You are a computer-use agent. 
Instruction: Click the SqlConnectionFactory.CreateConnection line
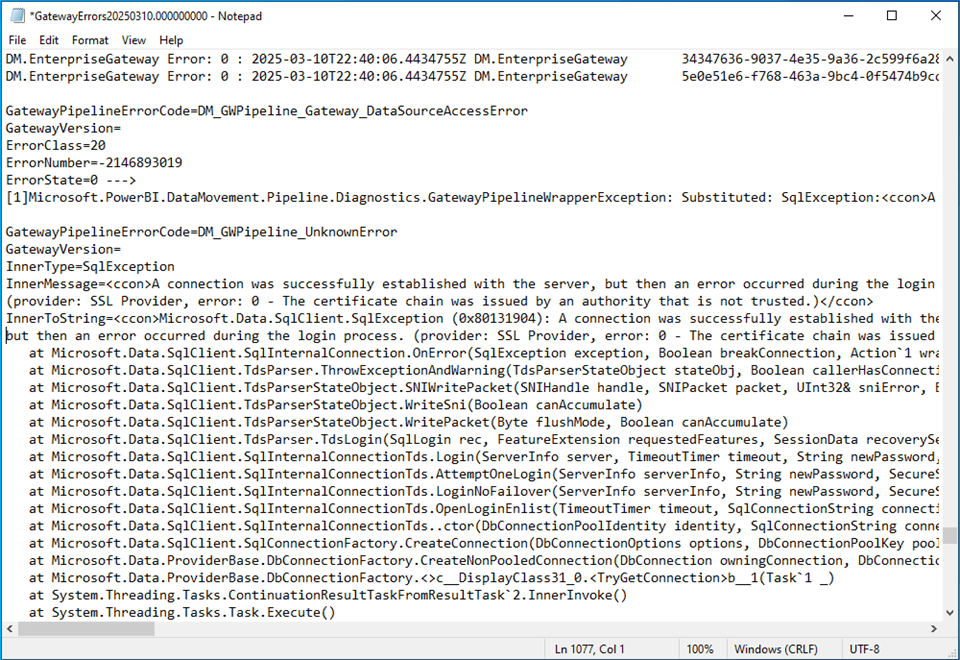coord(483,543)
